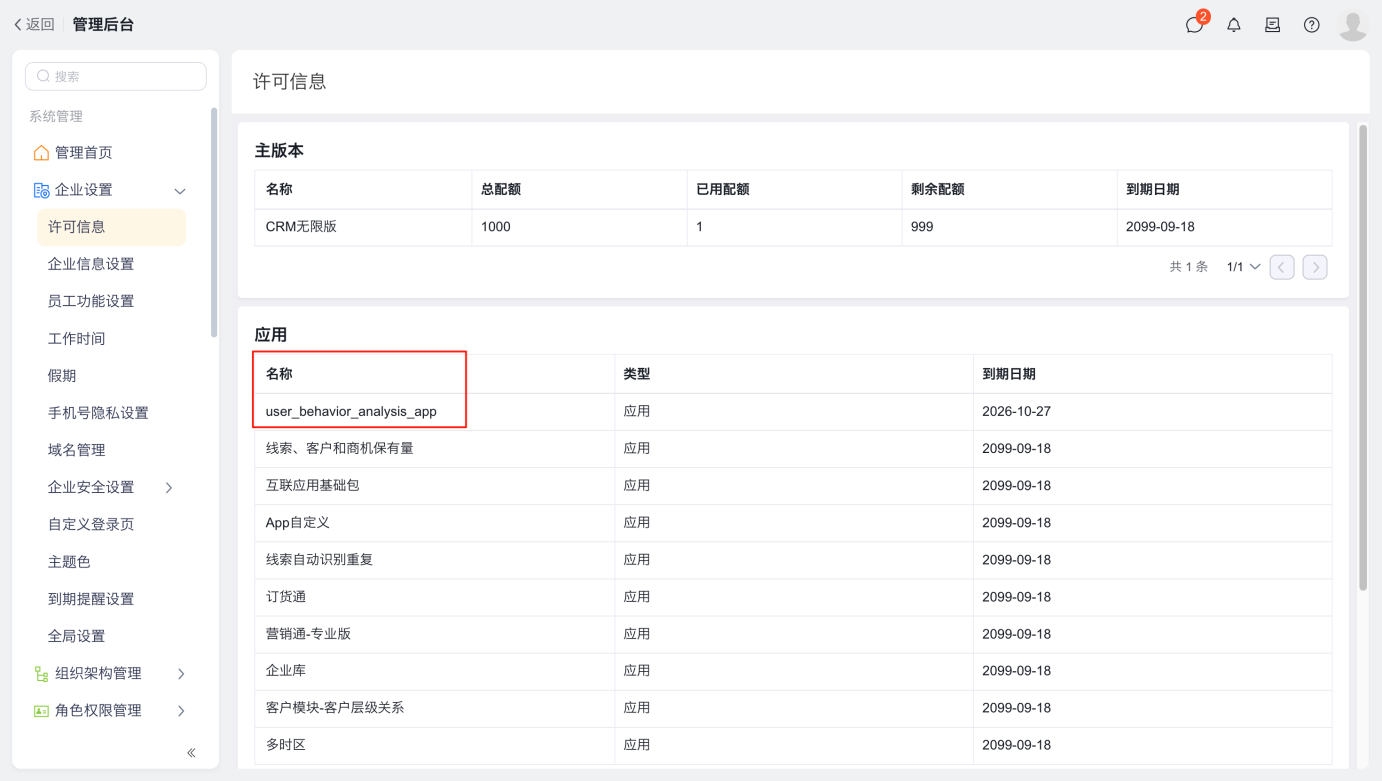Click the 客户模块-客户层级关系 row

[x=793, y=708]
